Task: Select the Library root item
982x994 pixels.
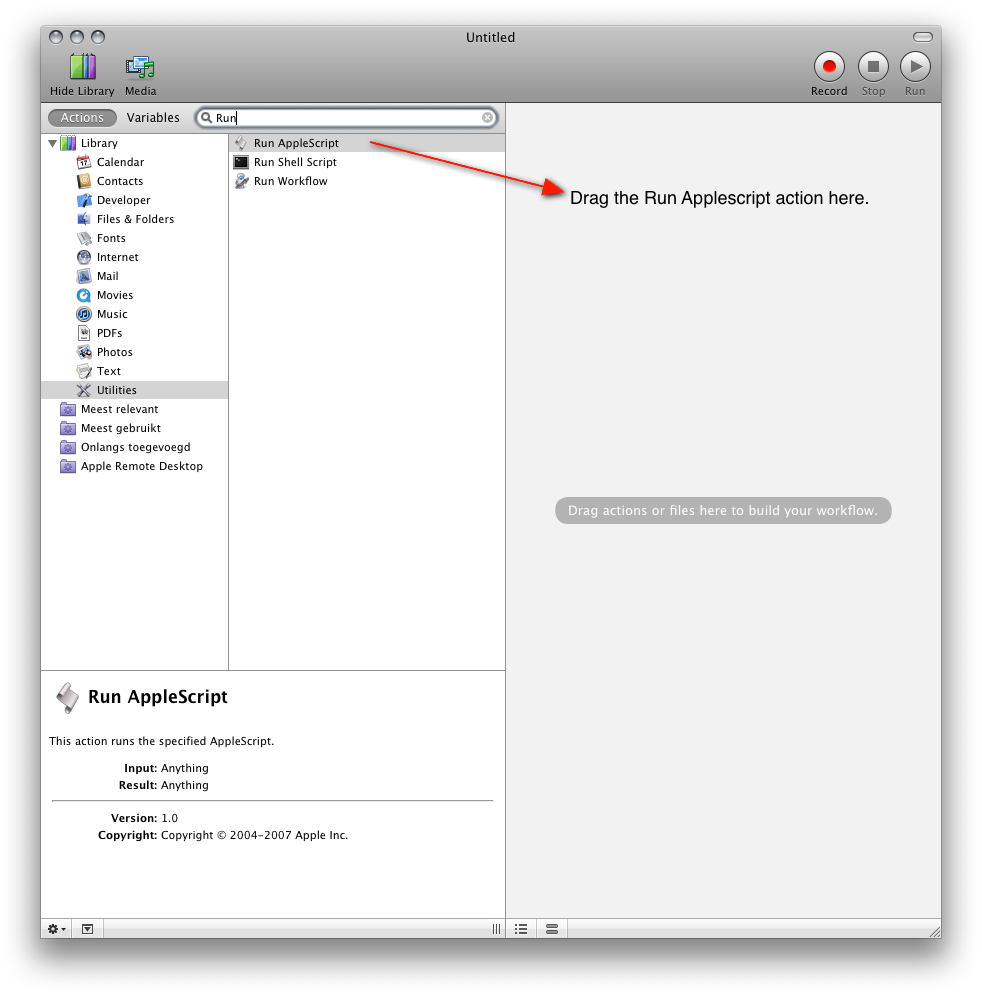Action: pyautogui.click(x=99, y=143)
